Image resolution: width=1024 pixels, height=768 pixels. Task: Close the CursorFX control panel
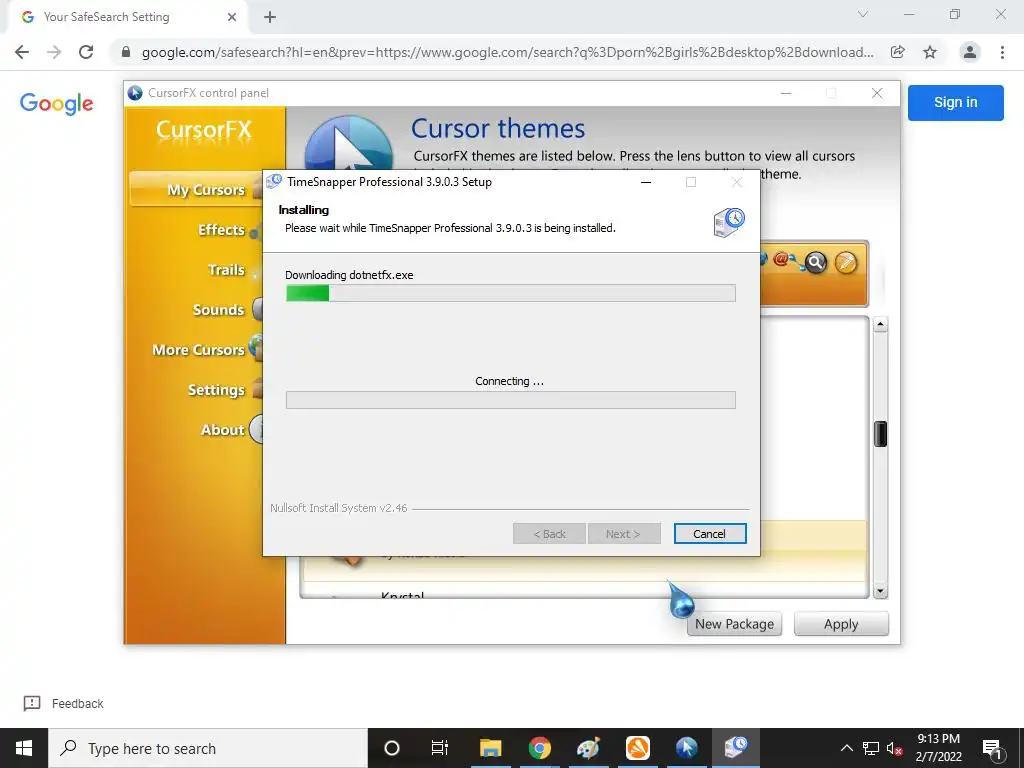pos(877,93)
